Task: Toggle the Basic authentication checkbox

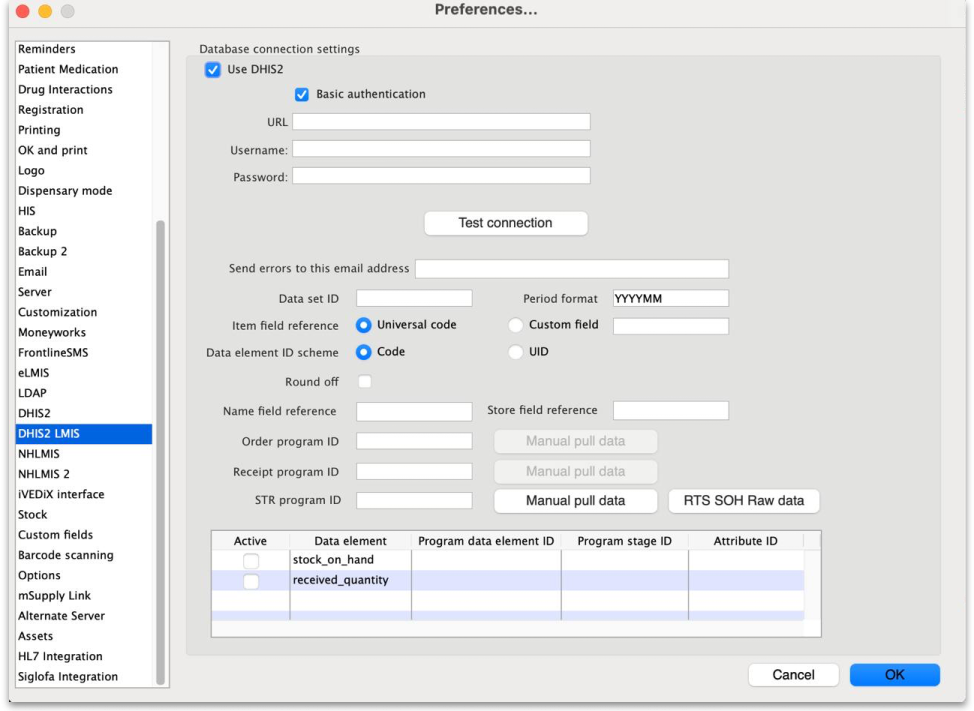Action: point(302,95)
